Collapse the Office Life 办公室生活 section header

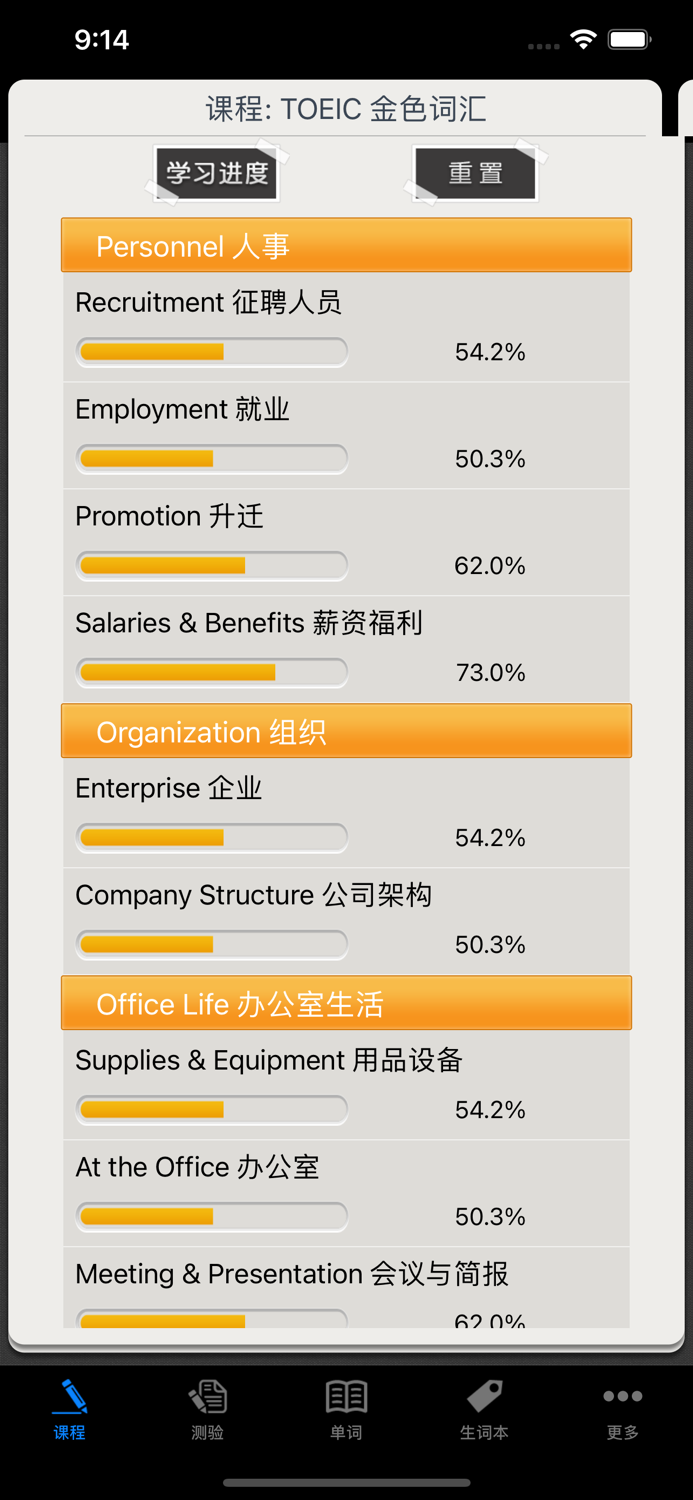346,1003
